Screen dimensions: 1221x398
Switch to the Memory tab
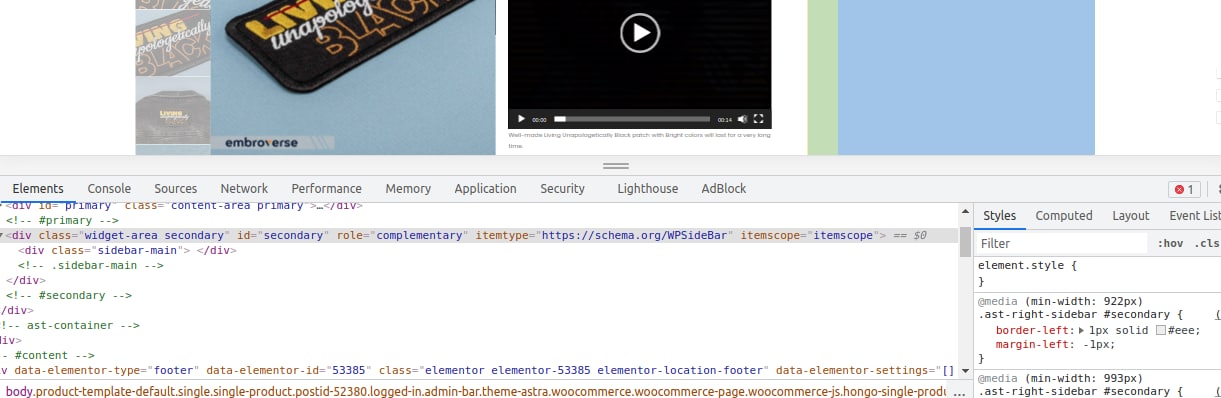(x=408, y=188)
